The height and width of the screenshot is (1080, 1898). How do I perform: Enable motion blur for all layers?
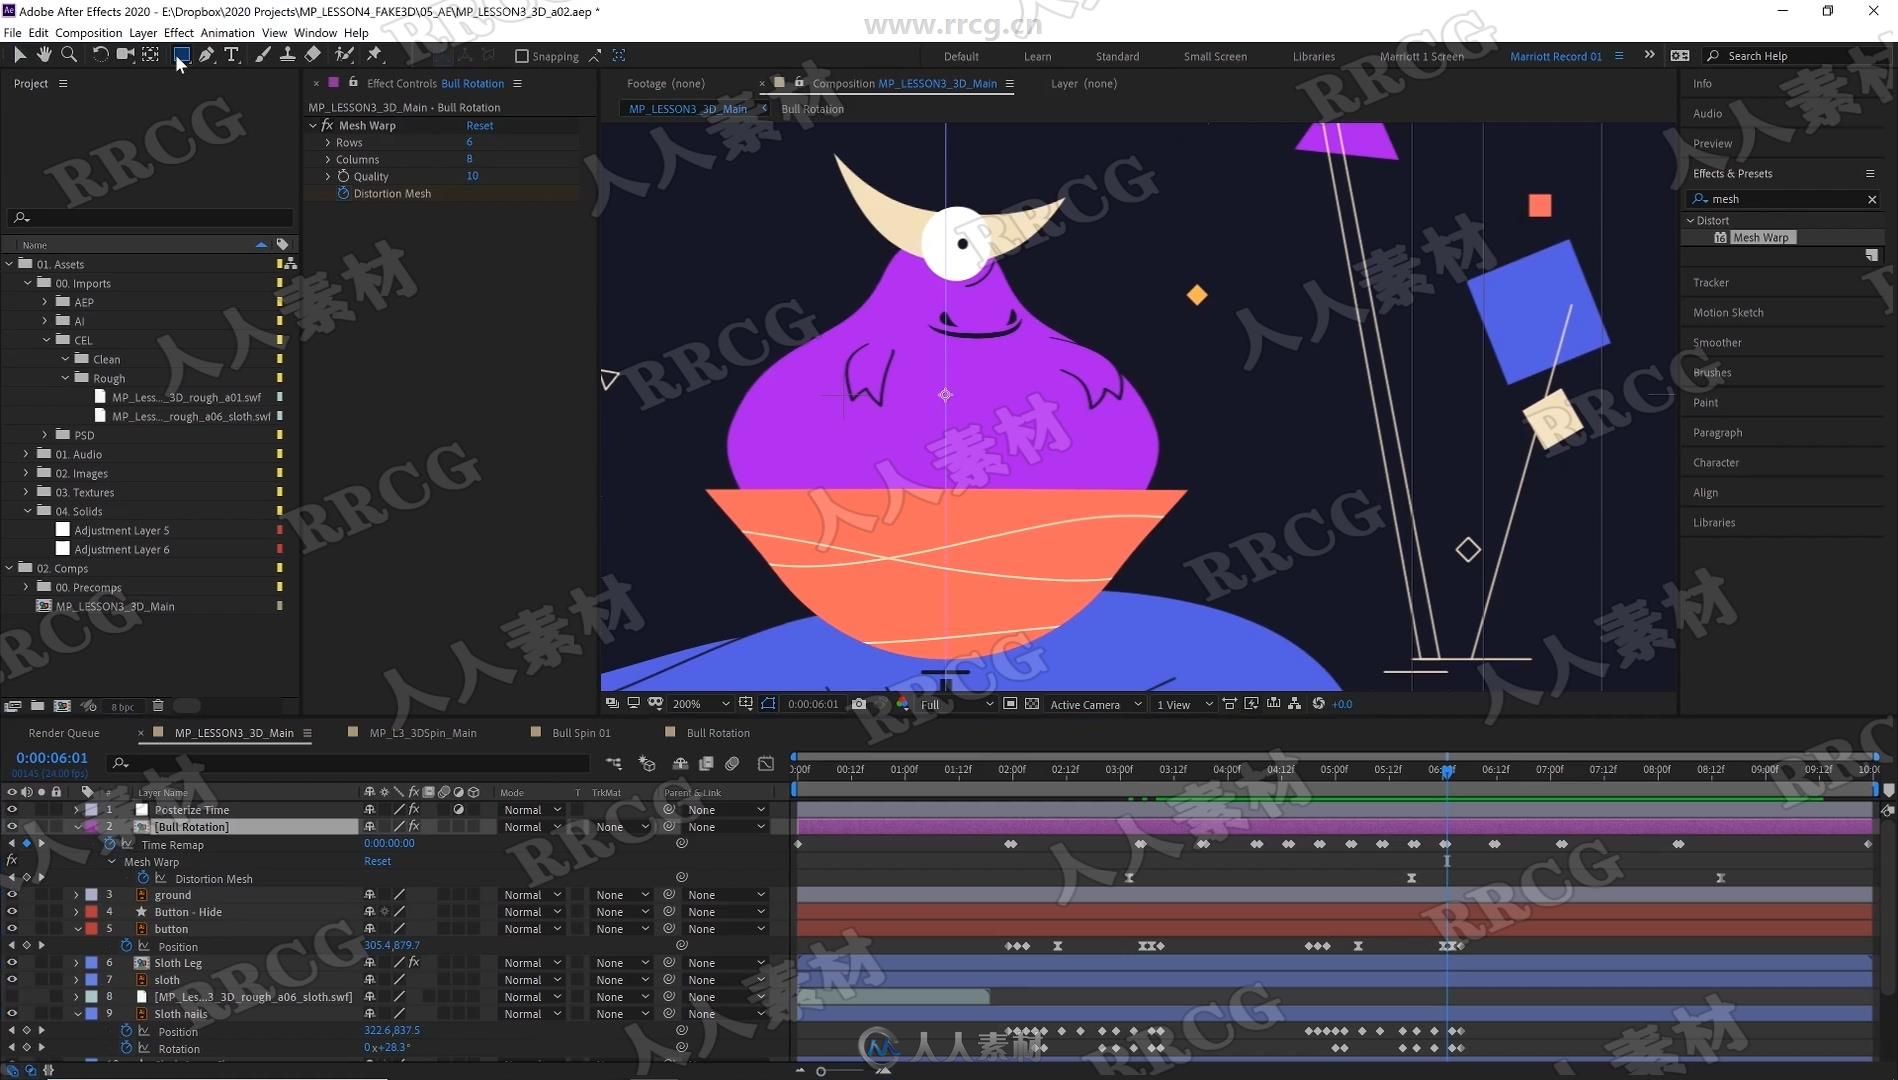point(732,764)
